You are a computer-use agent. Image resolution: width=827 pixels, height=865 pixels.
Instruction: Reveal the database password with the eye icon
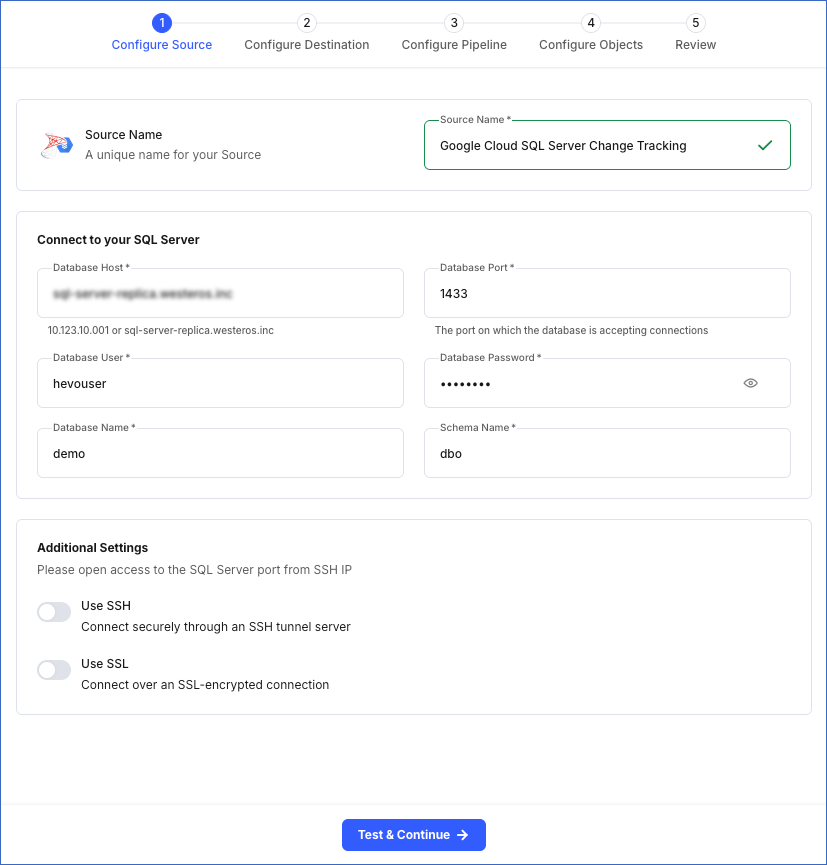[x=750, y=383]
